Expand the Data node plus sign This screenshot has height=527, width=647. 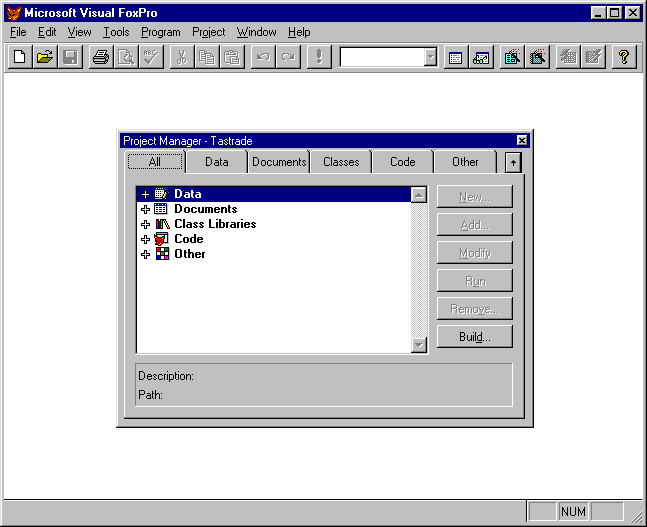click(145, 194)
